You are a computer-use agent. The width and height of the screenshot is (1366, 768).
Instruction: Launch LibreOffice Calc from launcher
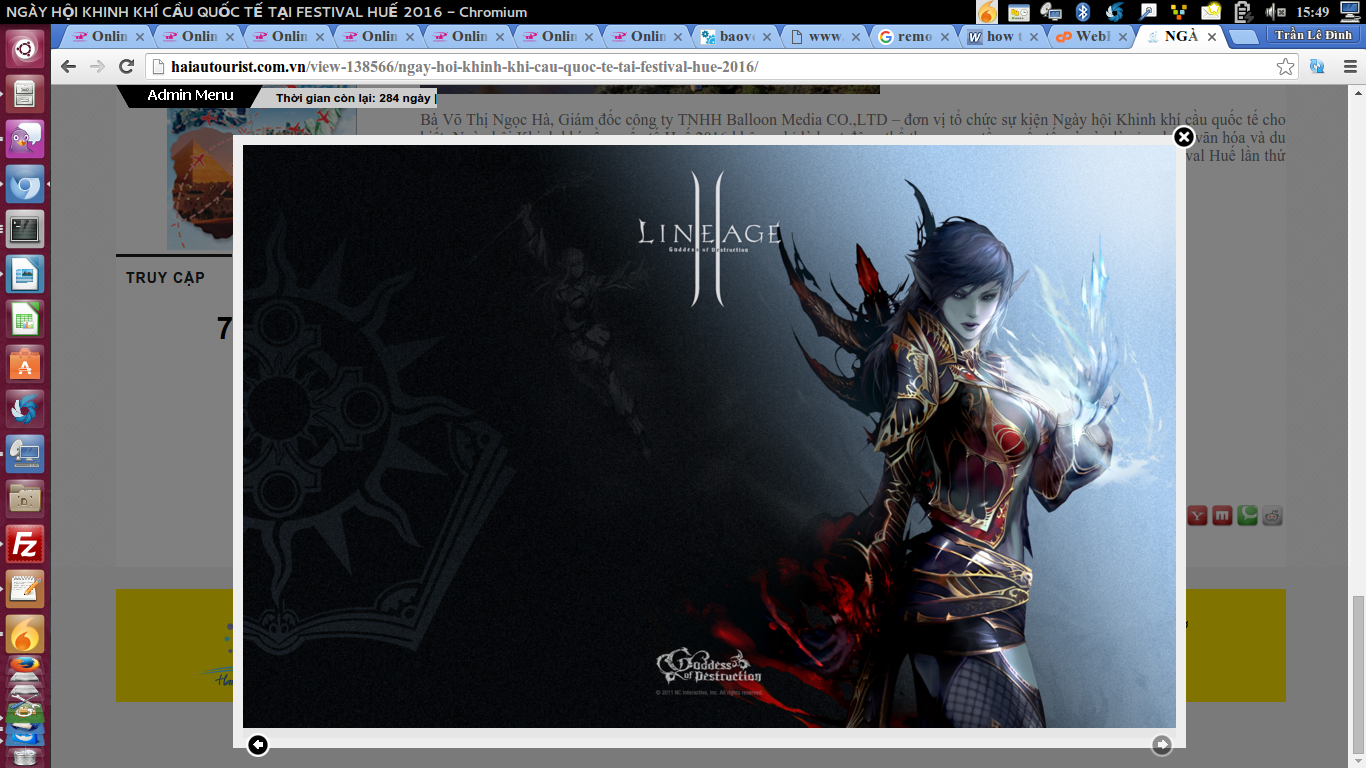pos(25,320)
